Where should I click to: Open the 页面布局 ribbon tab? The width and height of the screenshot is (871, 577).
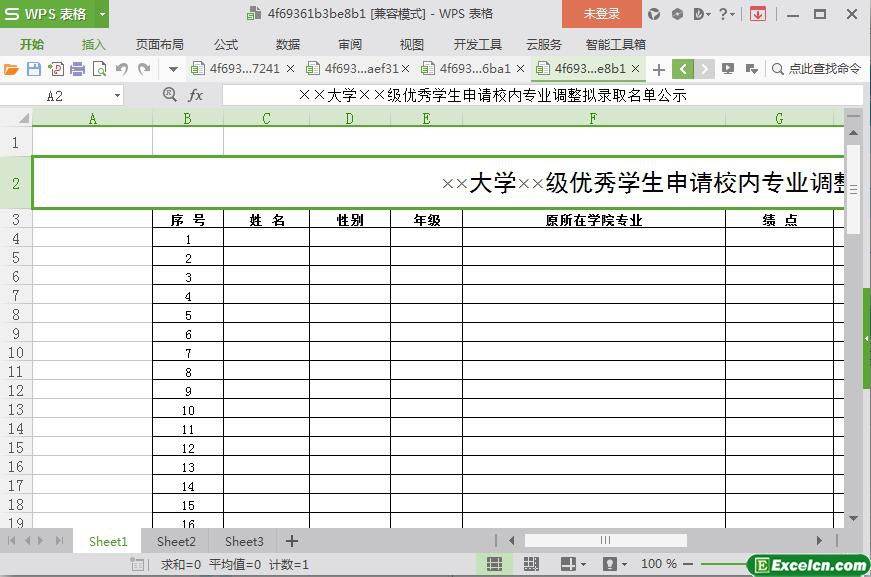160,44
